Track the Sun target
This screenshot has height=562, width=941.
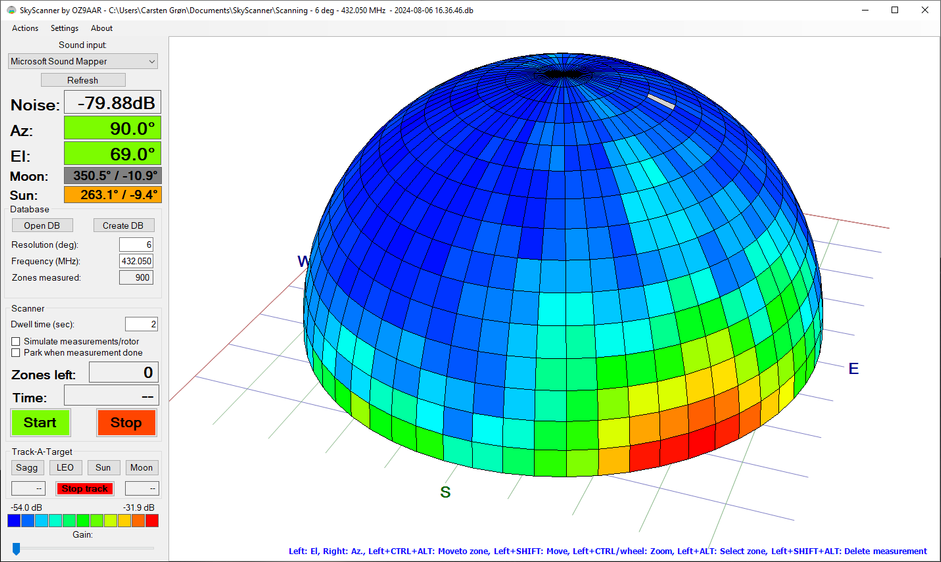[x=103, y=468]
